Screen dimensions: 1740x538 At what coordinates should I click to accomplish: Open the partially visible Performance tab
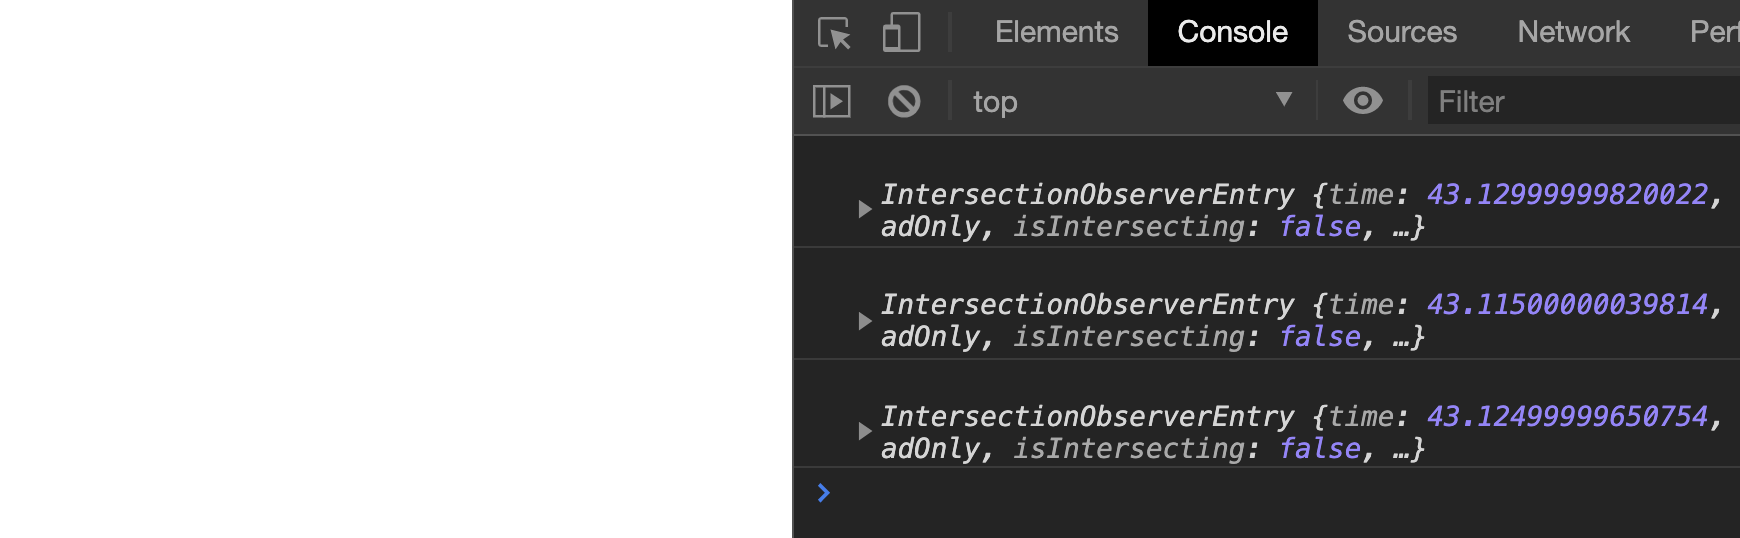(x=1714, y=33)
